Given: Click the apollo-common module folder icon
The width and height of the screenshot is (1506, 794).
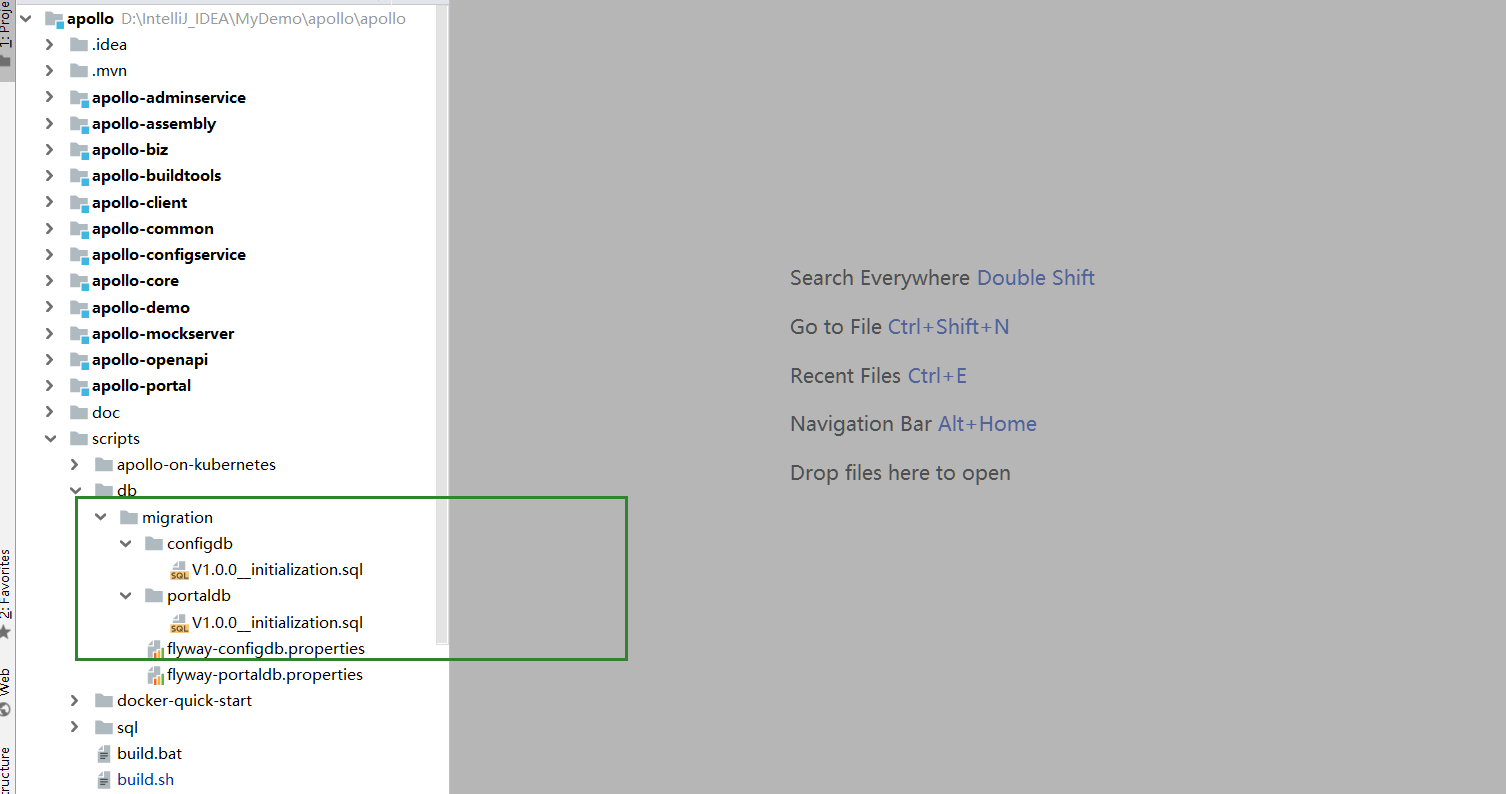Looking at the screenshot, I should [x=79, y=229].
